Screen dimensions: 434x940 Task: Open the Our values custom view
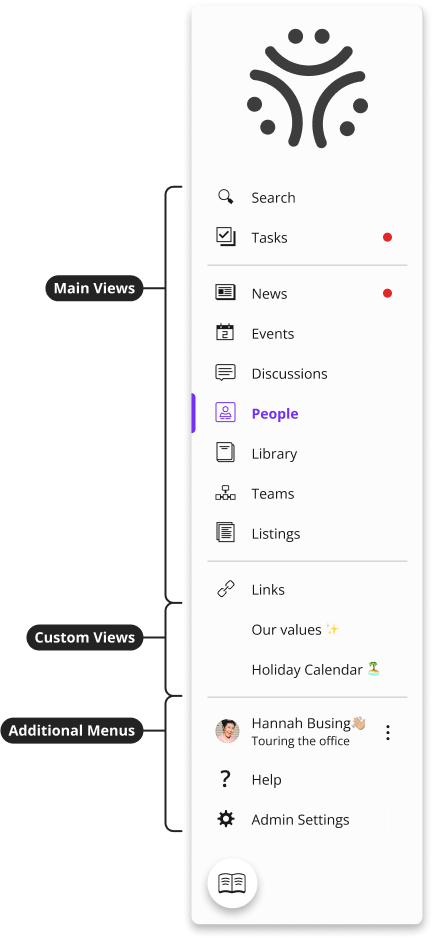point(295,629)
